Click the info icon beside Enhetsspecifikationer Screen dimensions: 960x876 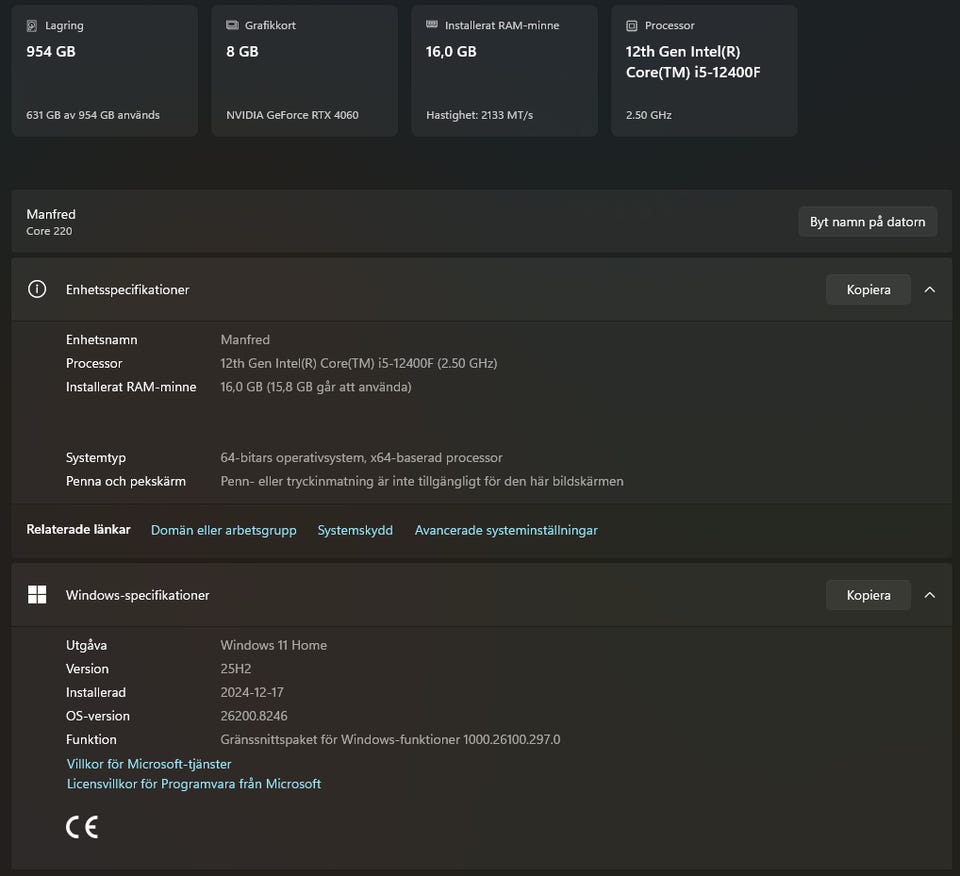tap(37, 289)
